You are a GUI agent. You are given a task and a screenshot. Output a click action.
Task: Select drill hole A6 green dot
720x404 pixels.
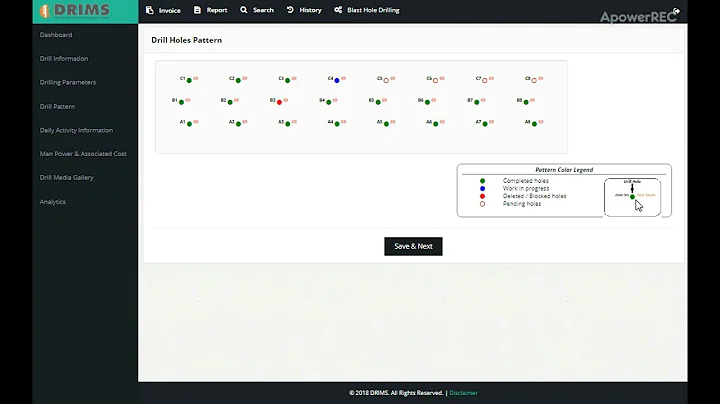436,124
